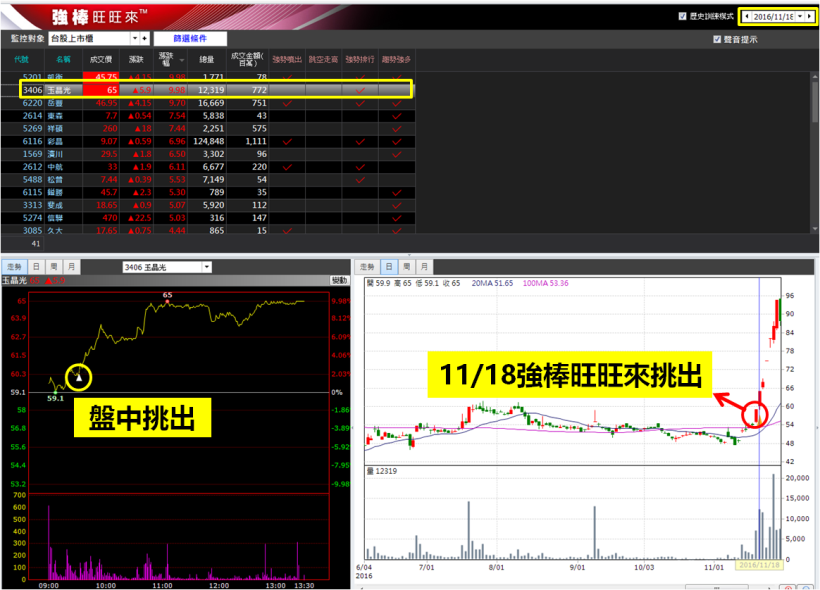Screen dimensions: 820x590
Task: Open the 篩選條件 filter conditions button
Action: (x=190, y=38)
